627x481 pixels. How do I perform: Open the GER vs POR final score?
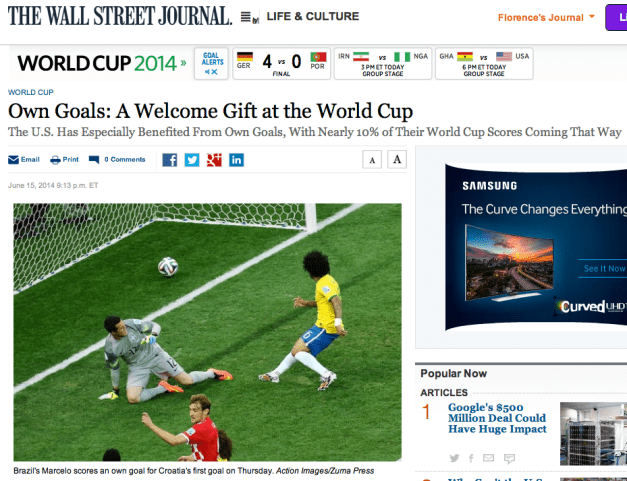(280, 64)
